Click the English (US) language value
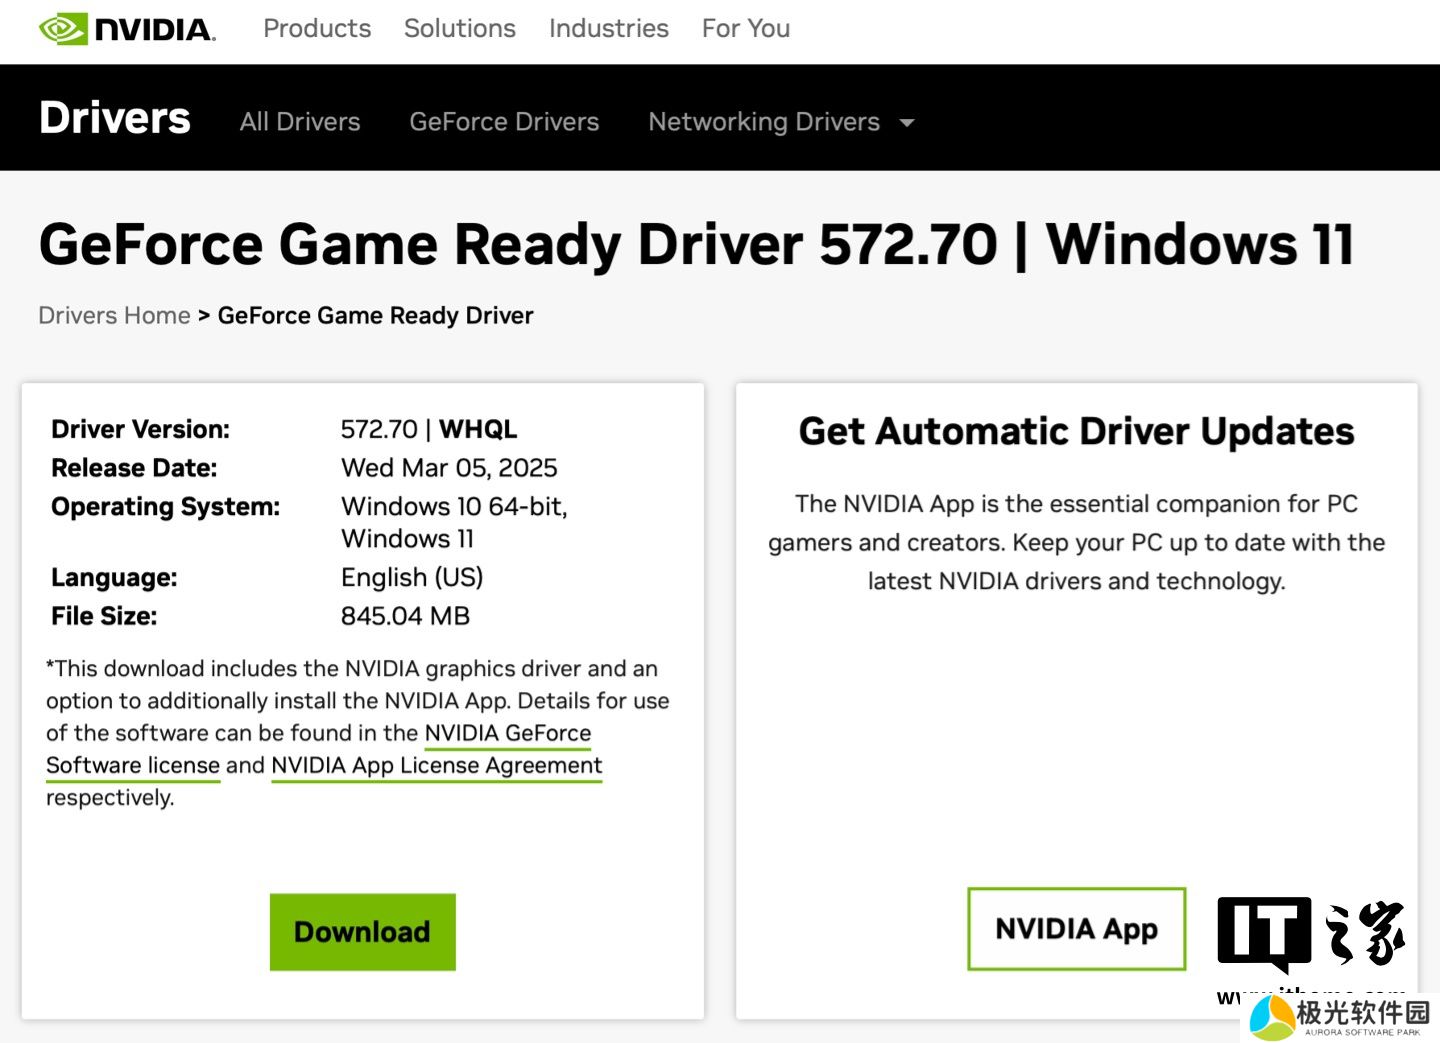Image resolution: width=1440 pixels, height=1043 pixels. click(412, 578)
